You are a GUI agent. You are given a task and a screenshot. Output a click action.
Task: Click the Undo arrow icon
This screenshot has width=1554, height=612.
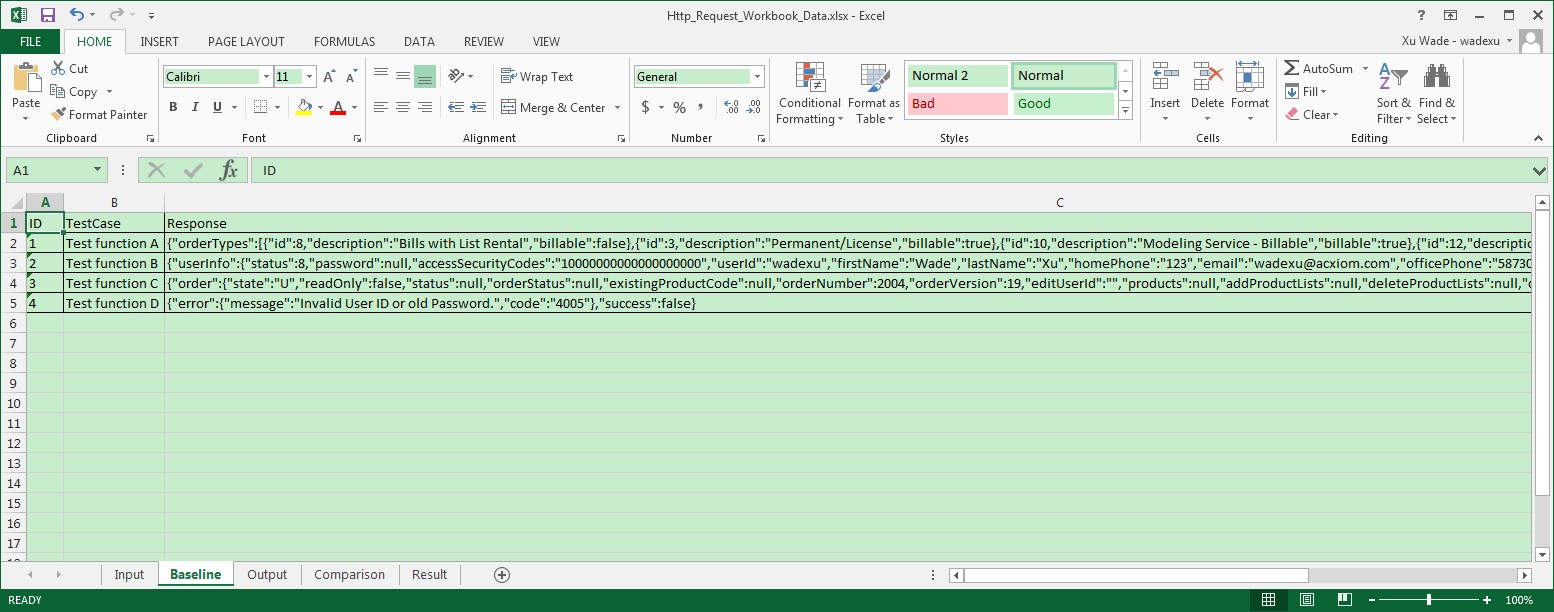coord(77,15)
